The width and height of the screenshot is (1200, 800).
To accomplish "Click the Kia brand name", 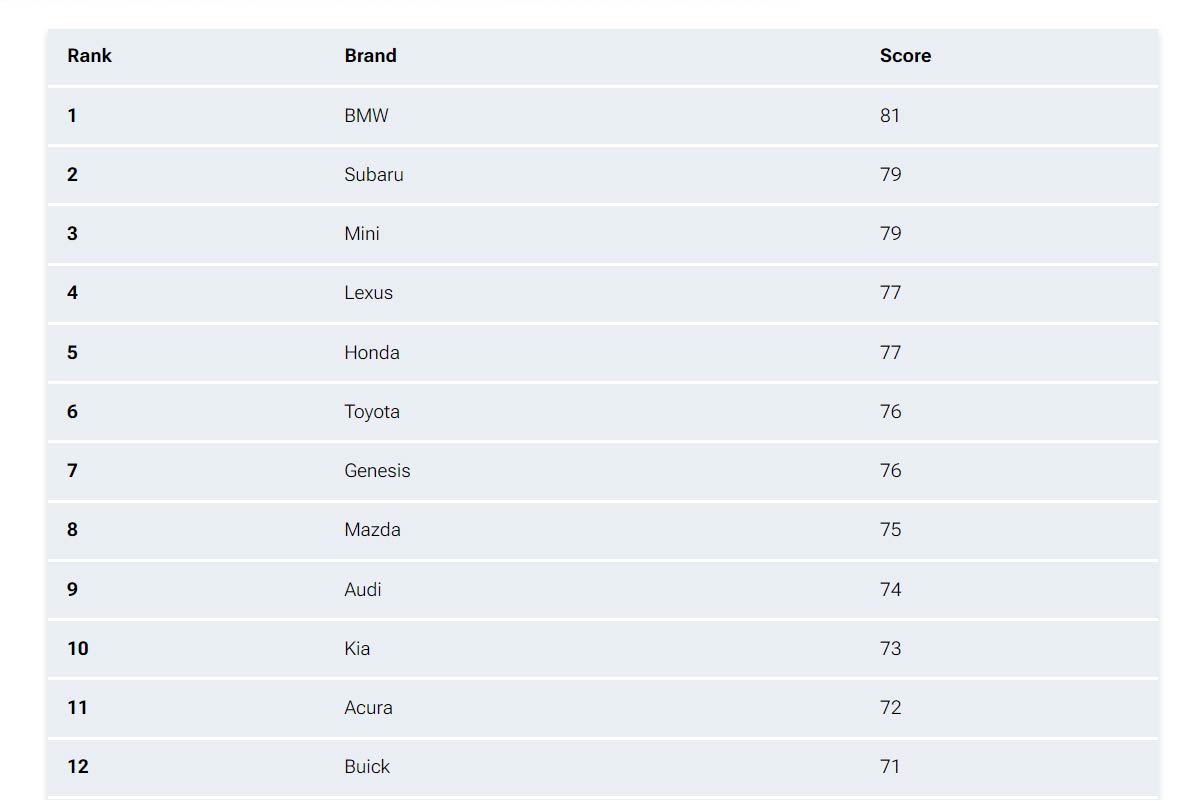I will (x=357, y=649).
